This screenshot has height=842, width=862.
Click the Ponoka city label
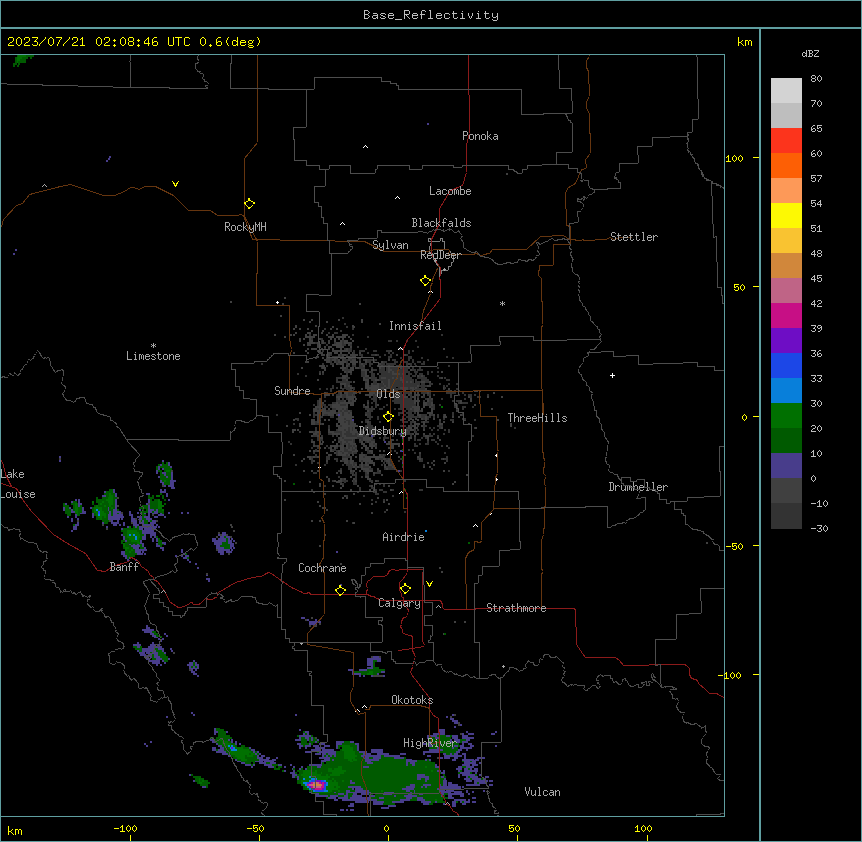coord(480,136)
